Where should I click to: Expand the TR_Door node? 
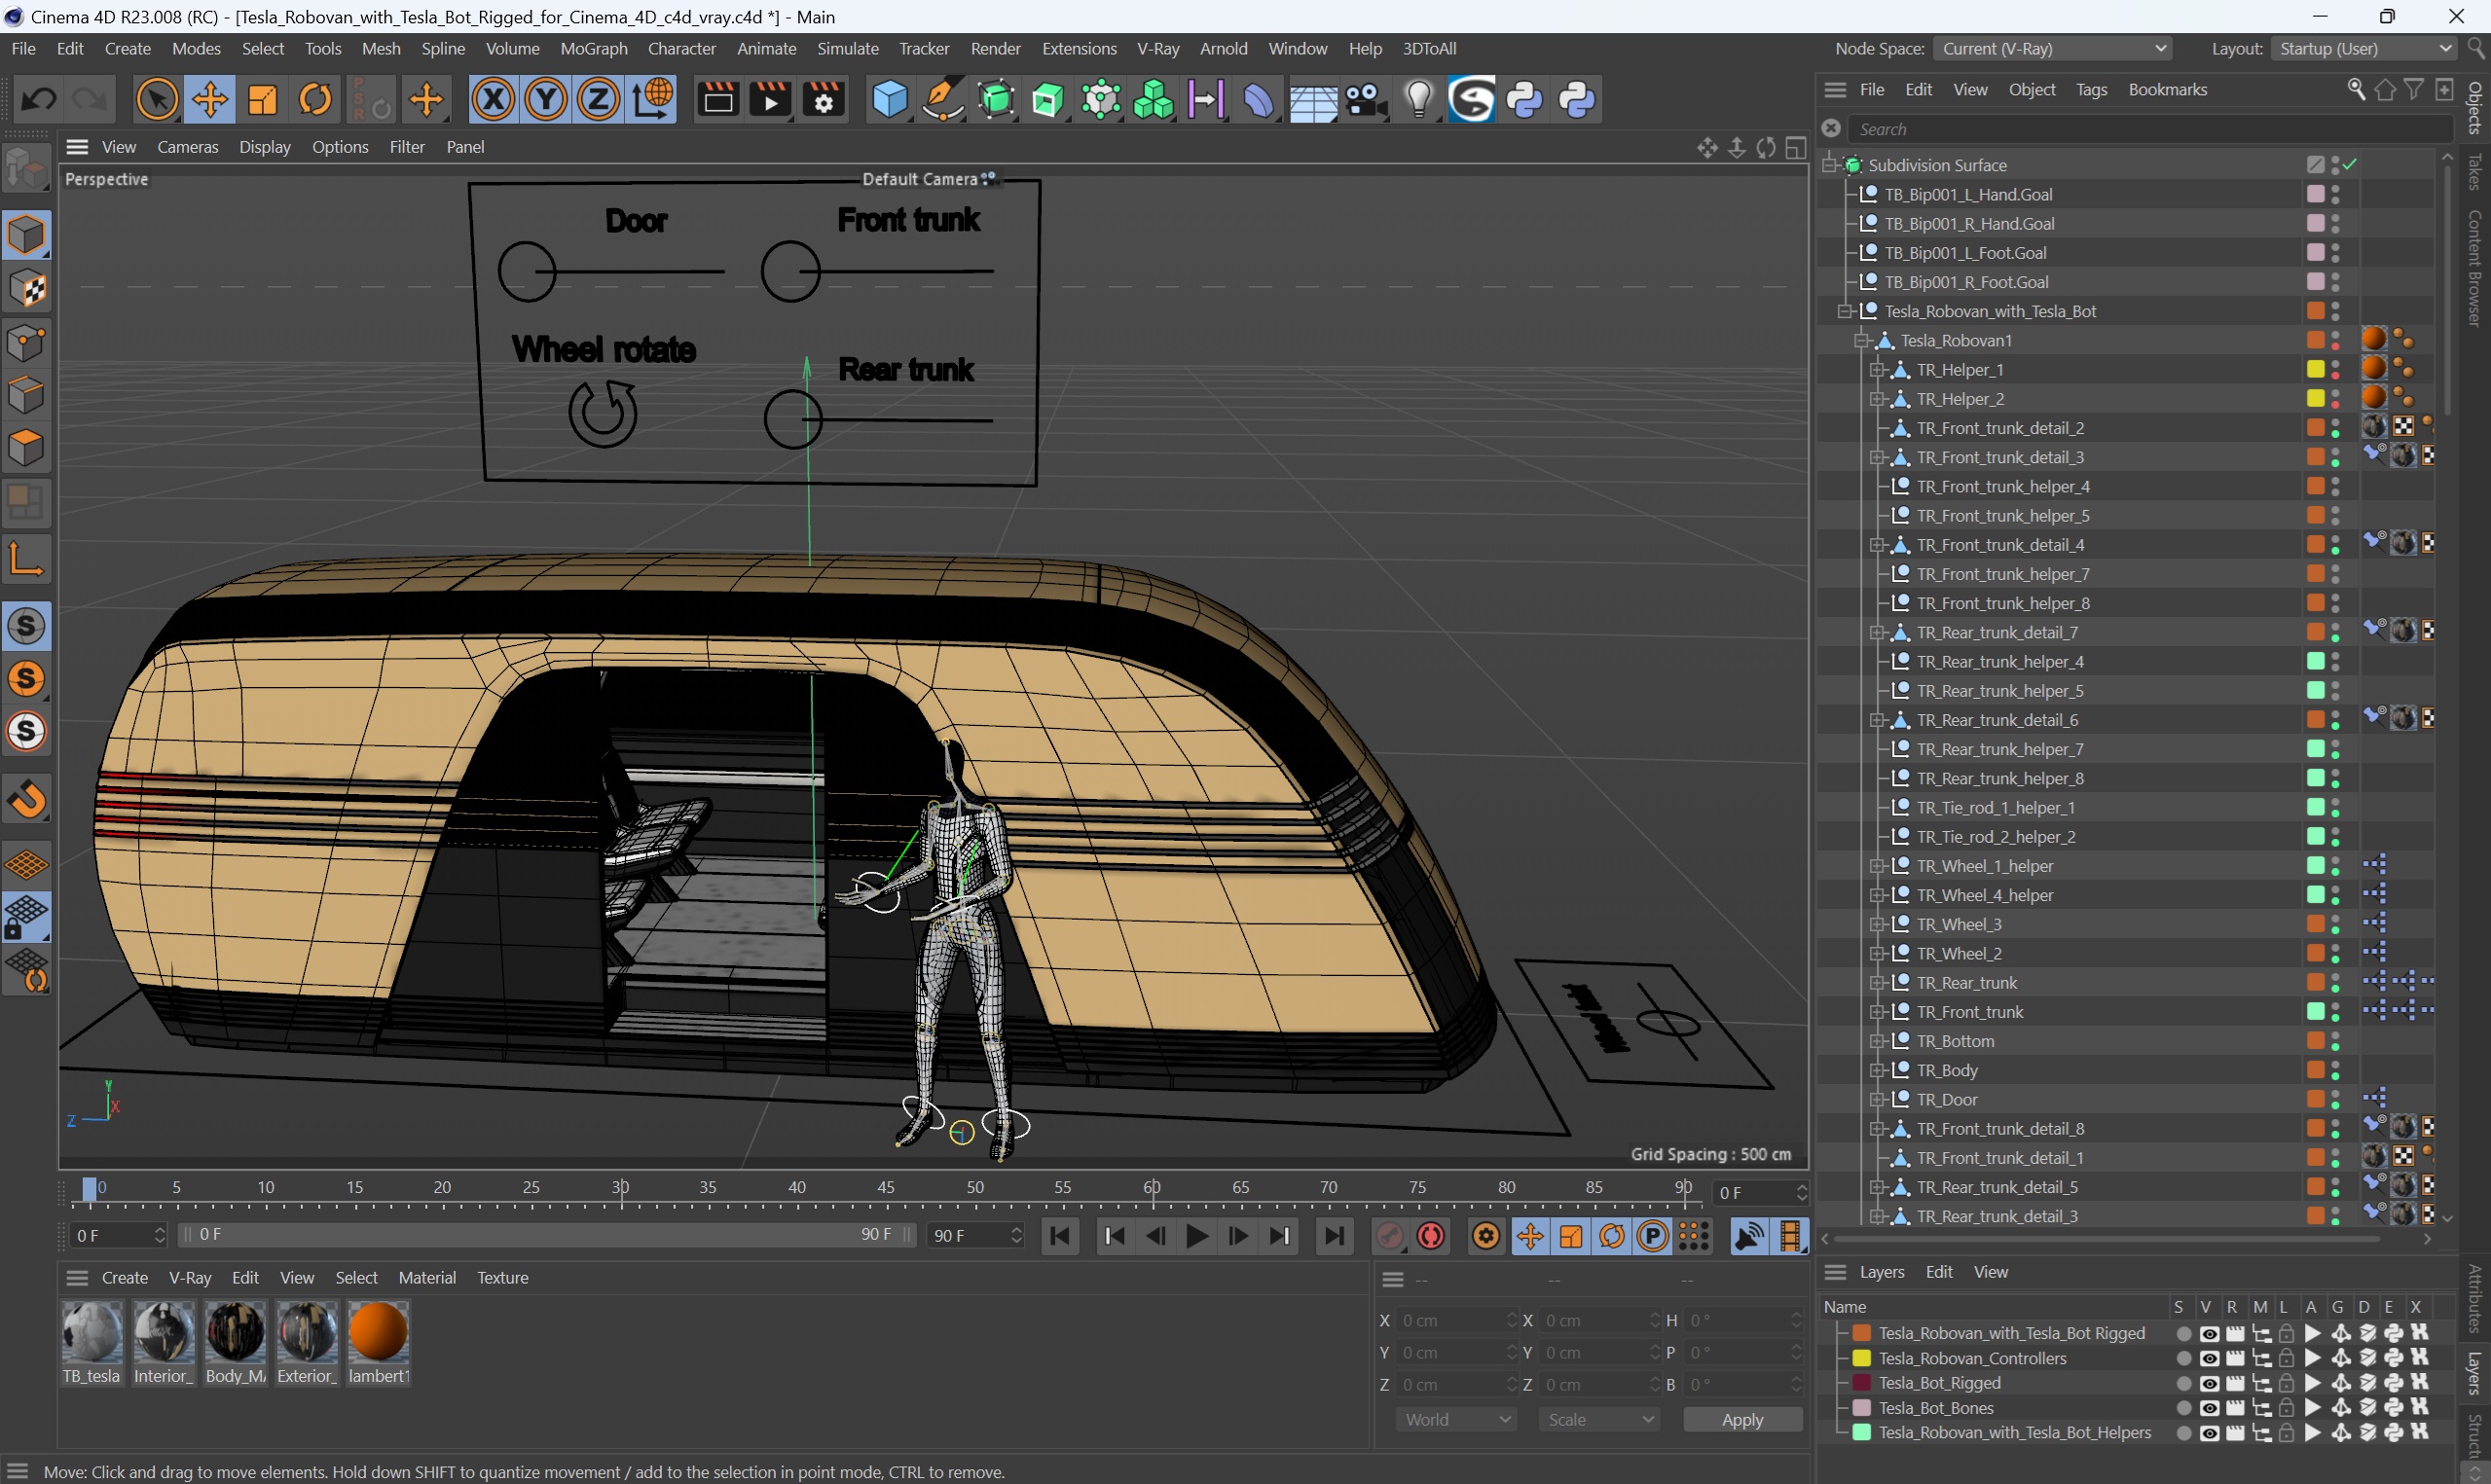tap(1877, 1099)
